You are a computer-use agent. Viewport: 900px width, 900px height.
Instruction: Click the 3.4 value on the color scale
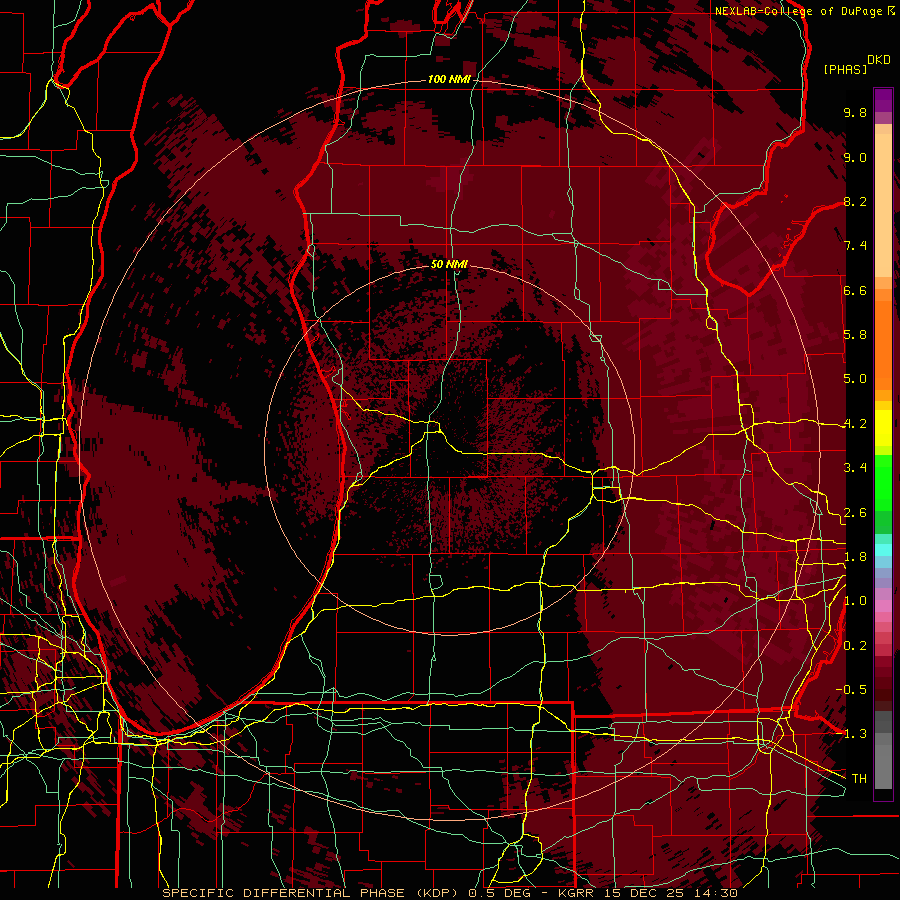(x=855, y=468)
